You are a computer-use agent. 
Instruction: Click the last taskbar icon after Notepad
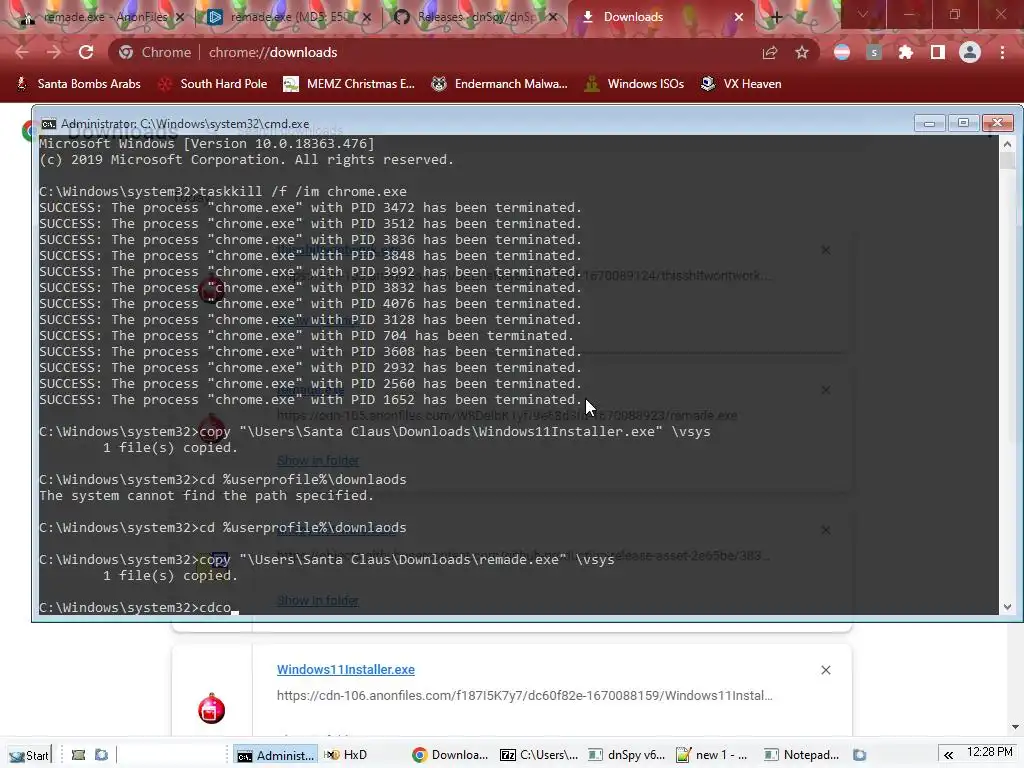(859, 755)
